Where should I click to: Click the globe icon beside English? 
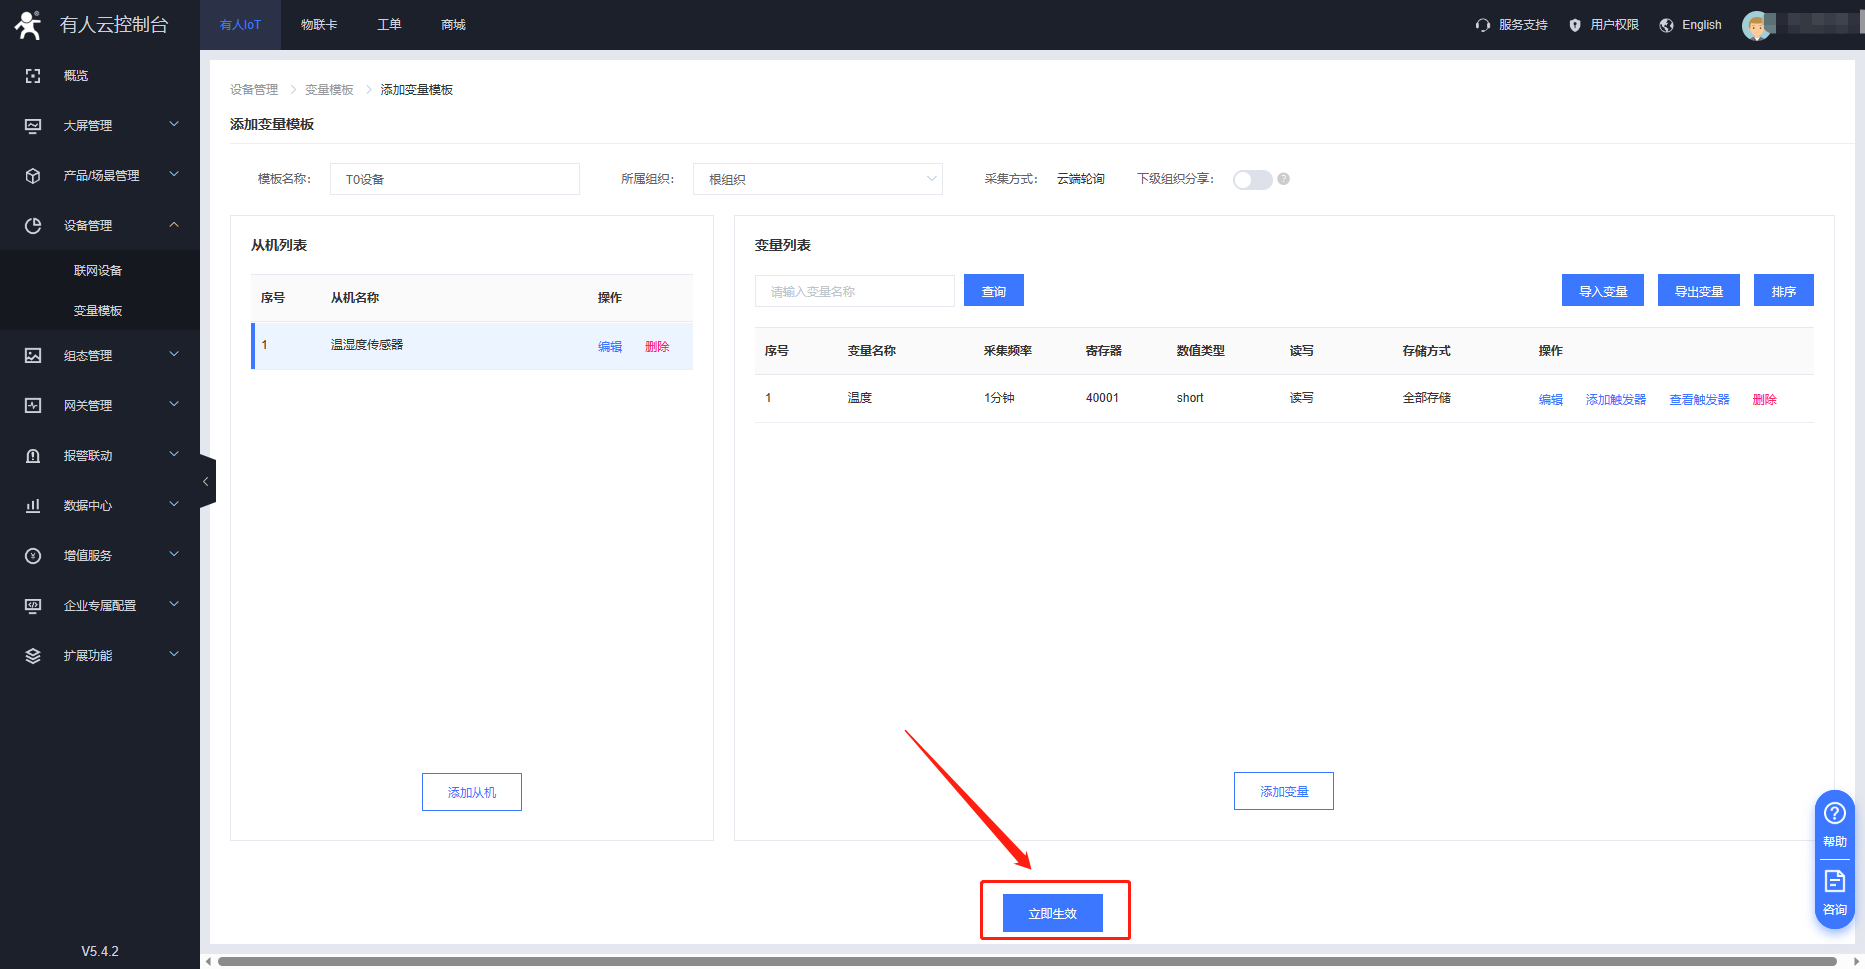tap(1666, 25)
